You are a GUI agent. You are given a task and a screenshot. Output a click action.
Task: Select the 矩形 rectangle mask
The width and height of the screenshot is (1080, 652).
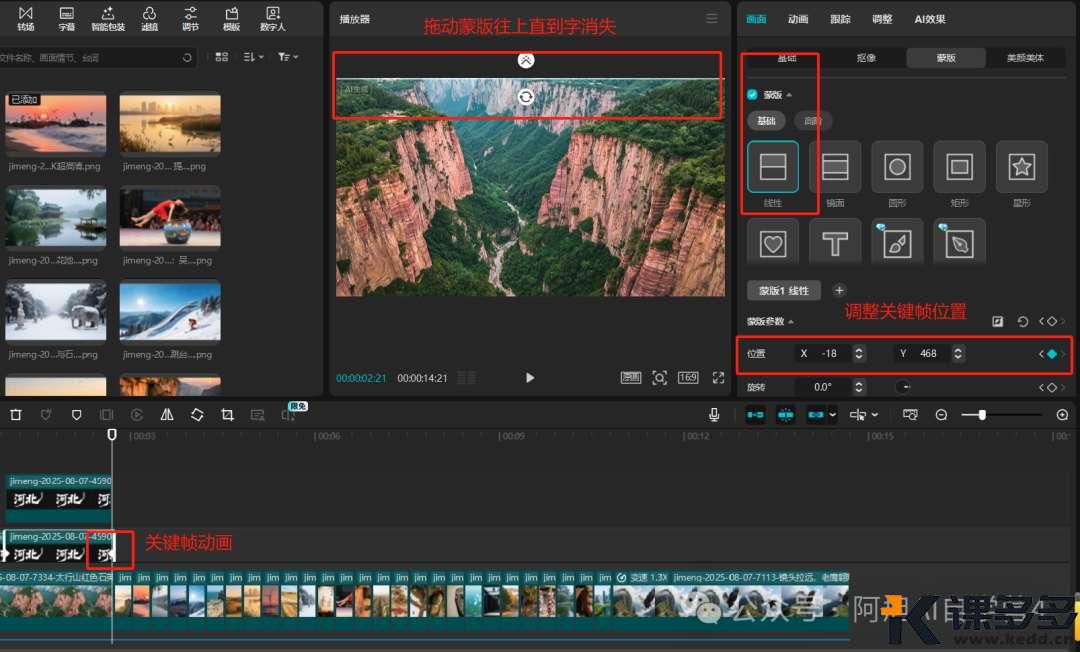click(x=959, y=167)
